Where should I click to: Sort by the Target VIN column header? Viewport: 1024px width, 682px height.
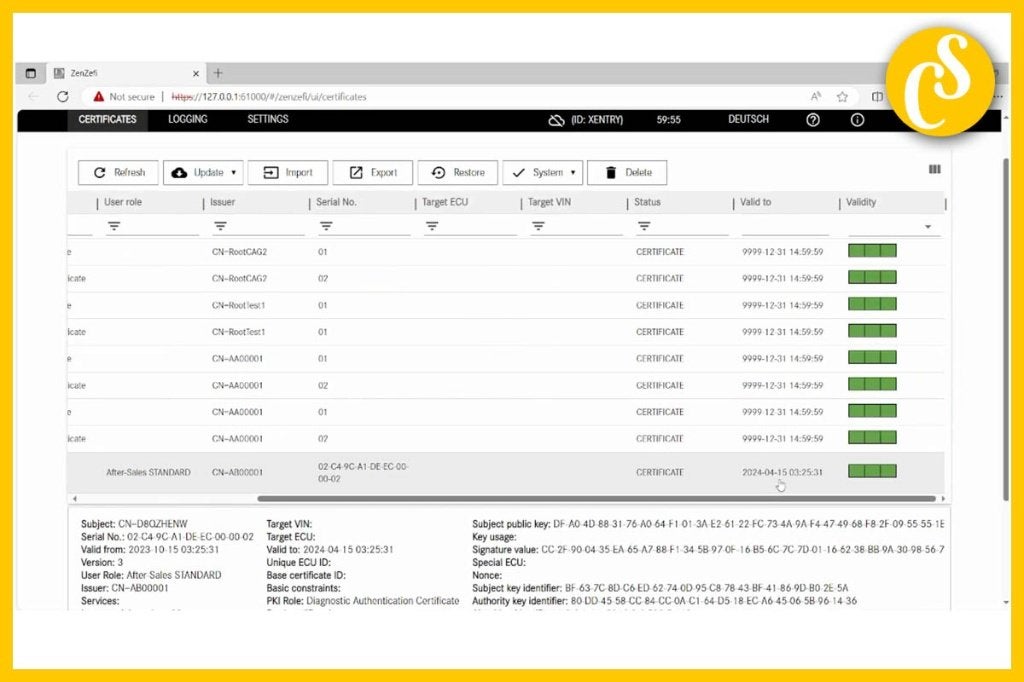(549, 203)
